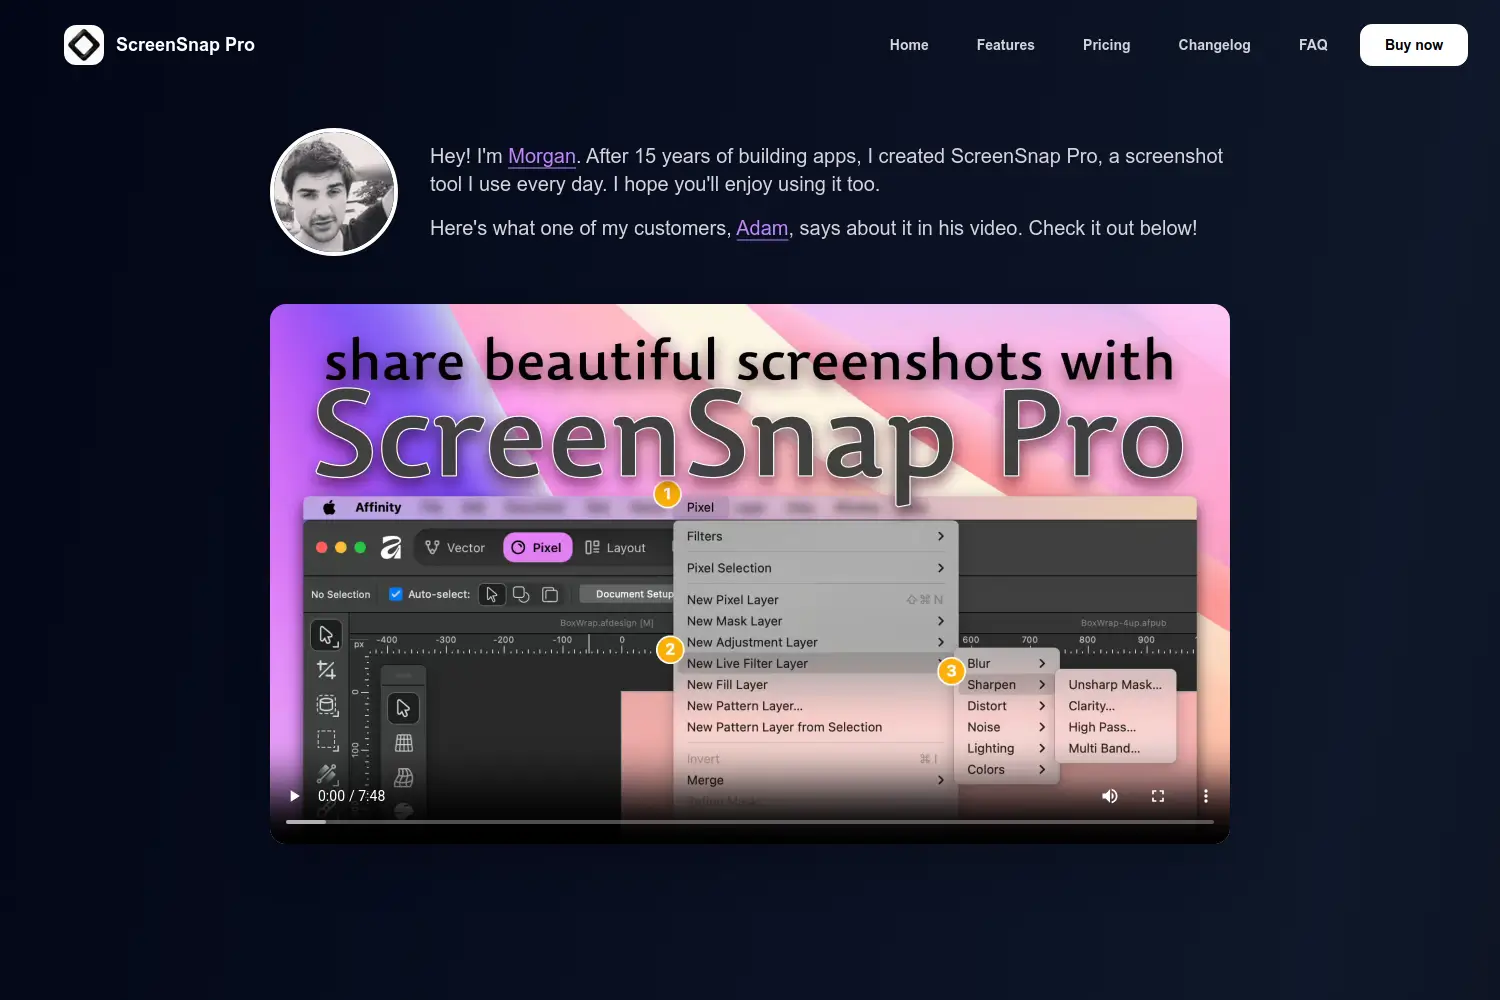Expand the Merge submenu arrow

(x=941, y=780)
